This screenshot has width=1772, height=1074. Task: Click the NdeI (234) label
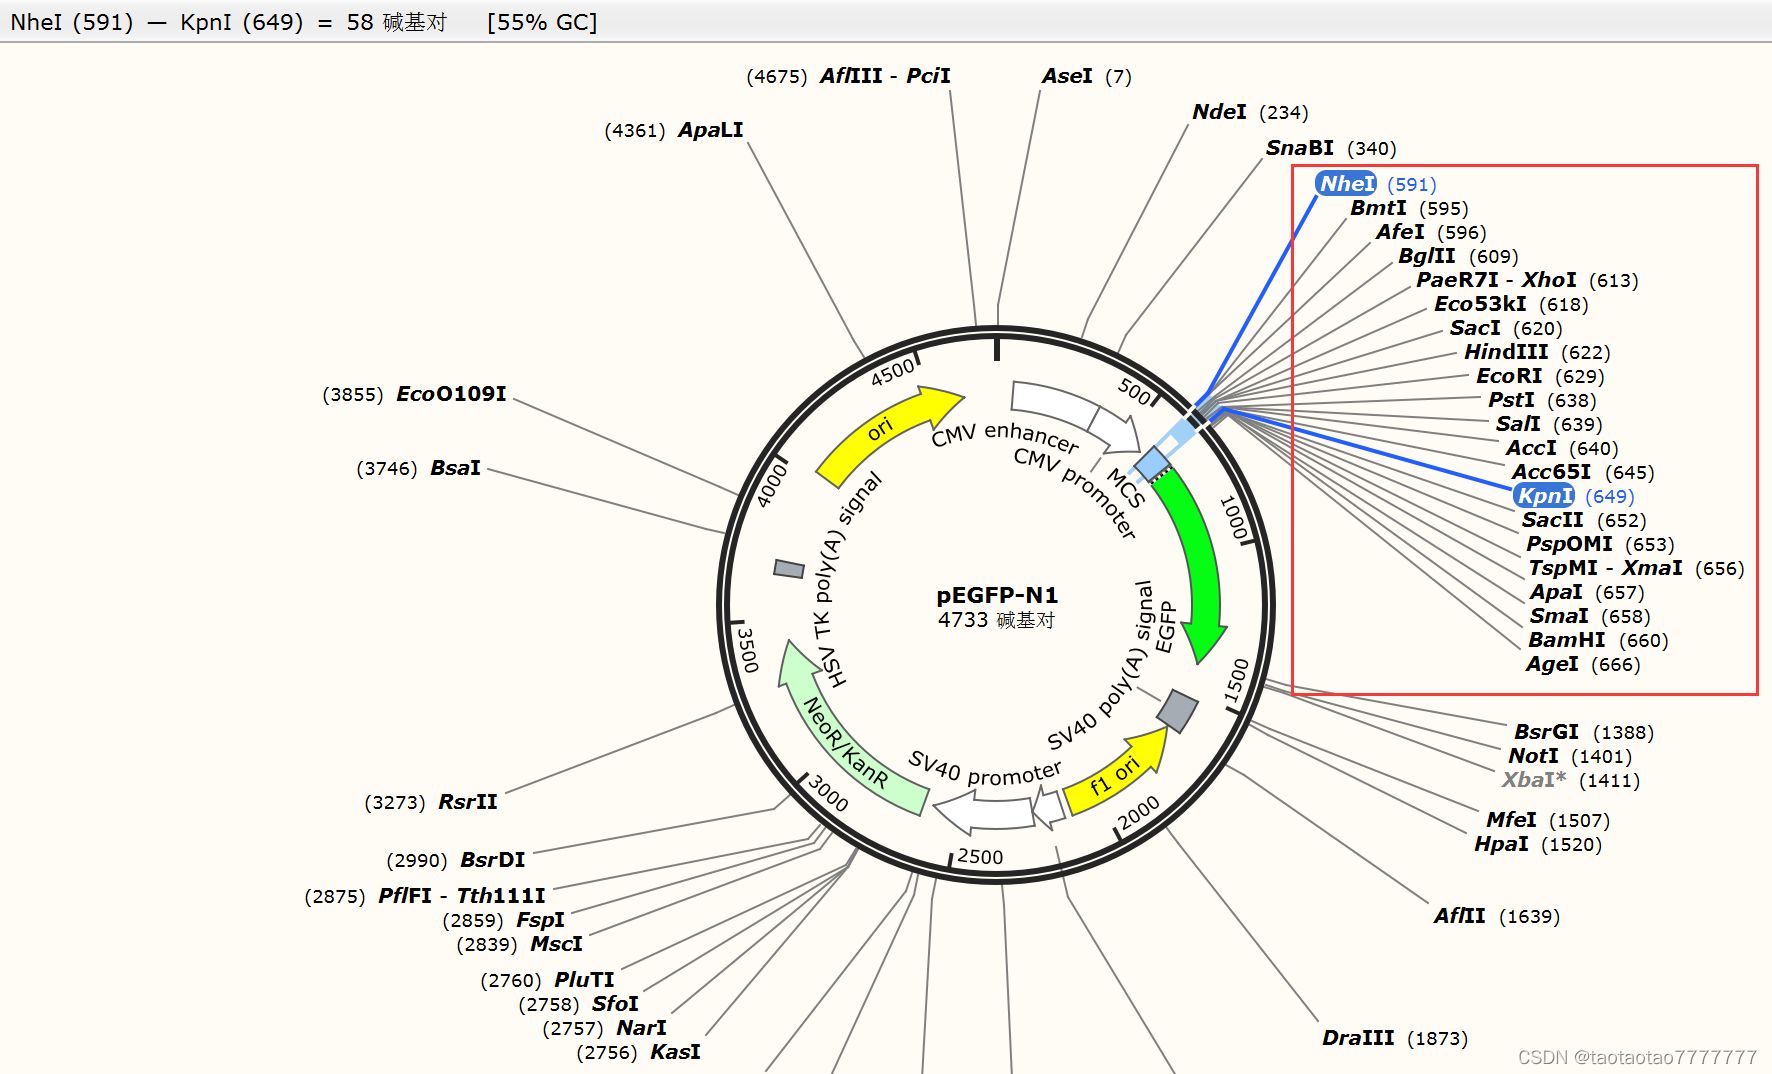point(1250,112)
